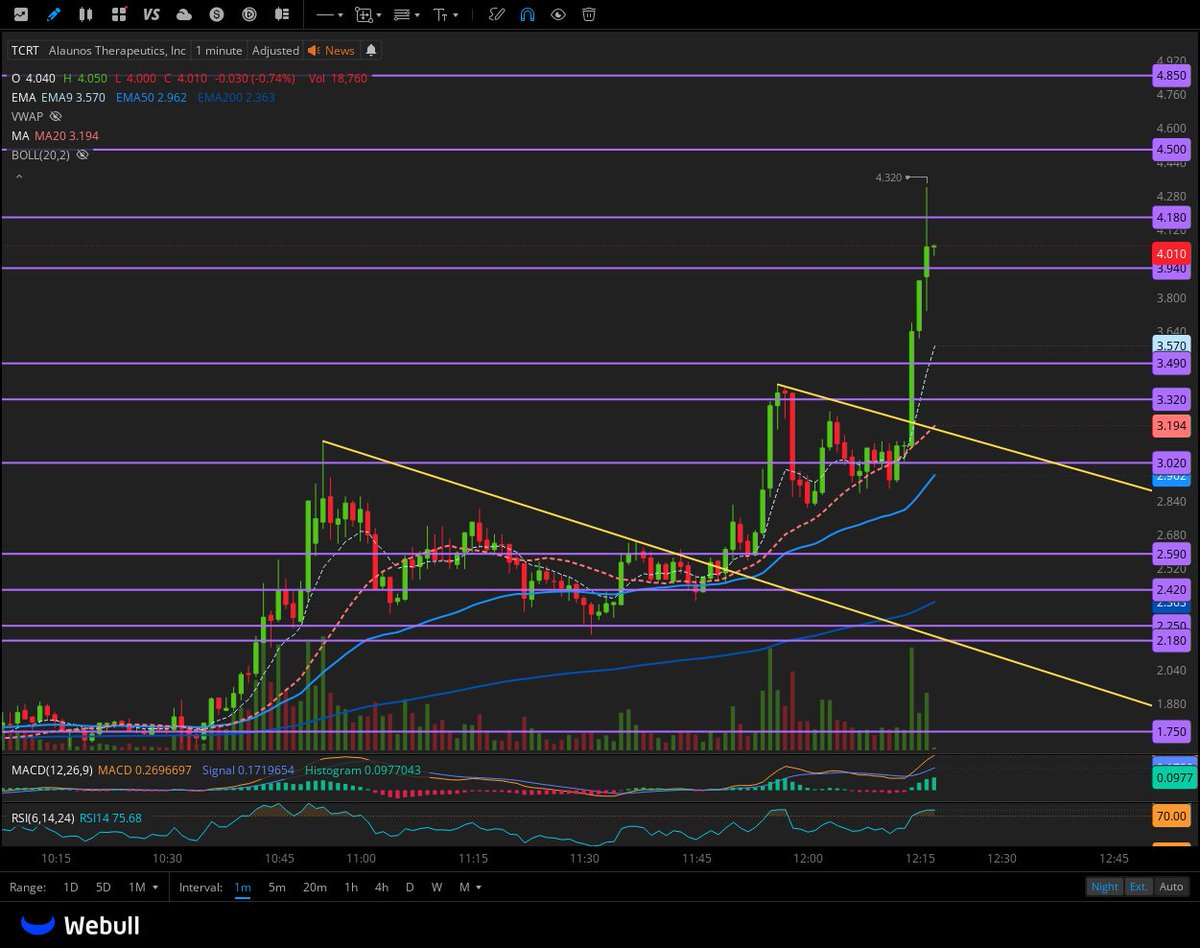The height and width of the screenshot is (948, 1200).
Task: Click the EMA200 2.363 legend label
Action: tap(236, 97)
